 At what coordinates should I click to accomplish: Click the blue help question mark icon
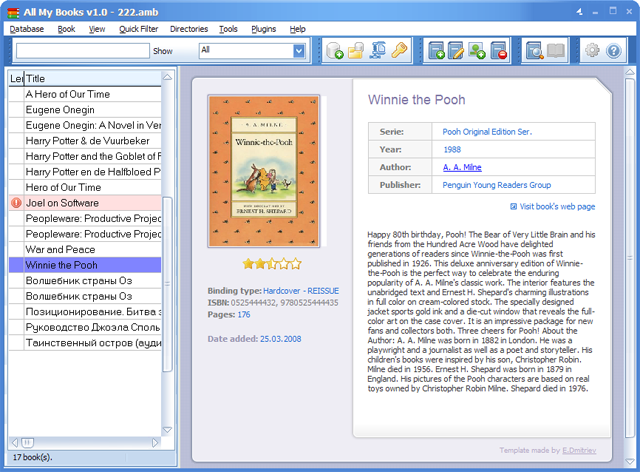tap(614, 50)
